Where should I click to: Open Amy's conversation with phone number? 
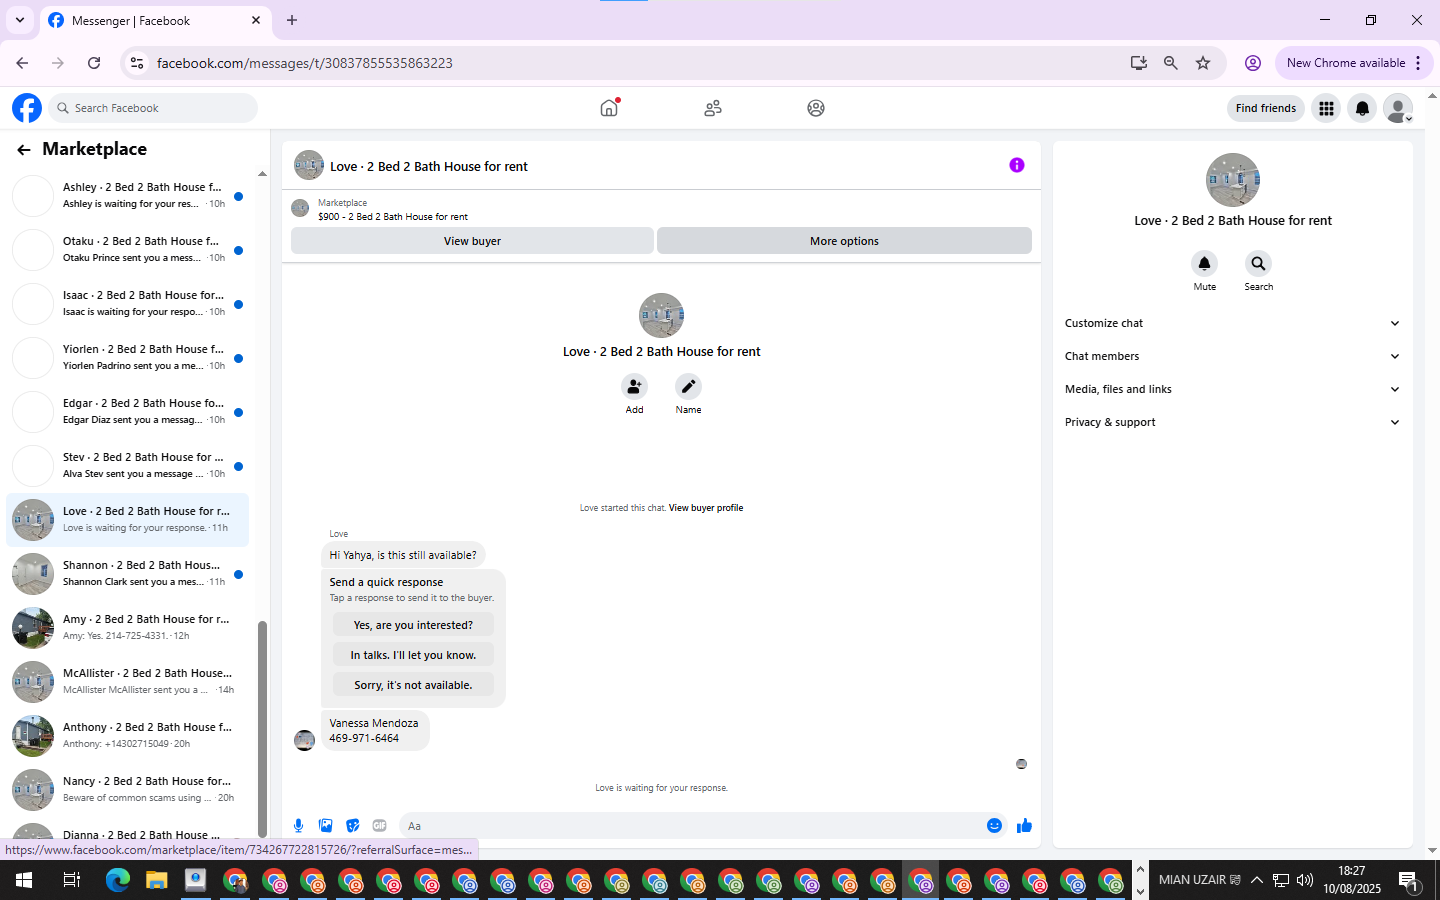tap(128, 628)
